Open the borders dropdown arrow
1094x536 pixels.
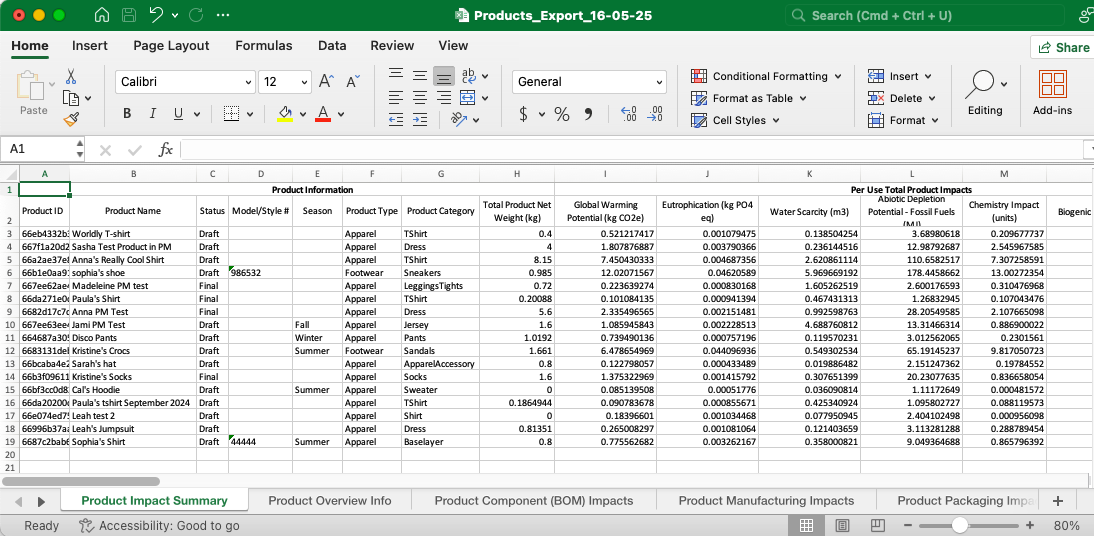tap(252, 114)
